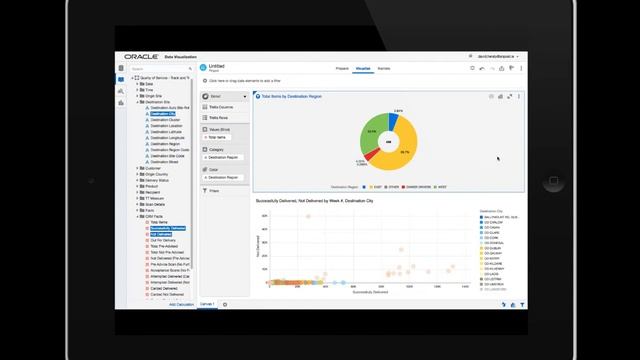Screen dimensions: 640x360
Task: Click the Share/export icon in header
Action: tap(502, 68)
